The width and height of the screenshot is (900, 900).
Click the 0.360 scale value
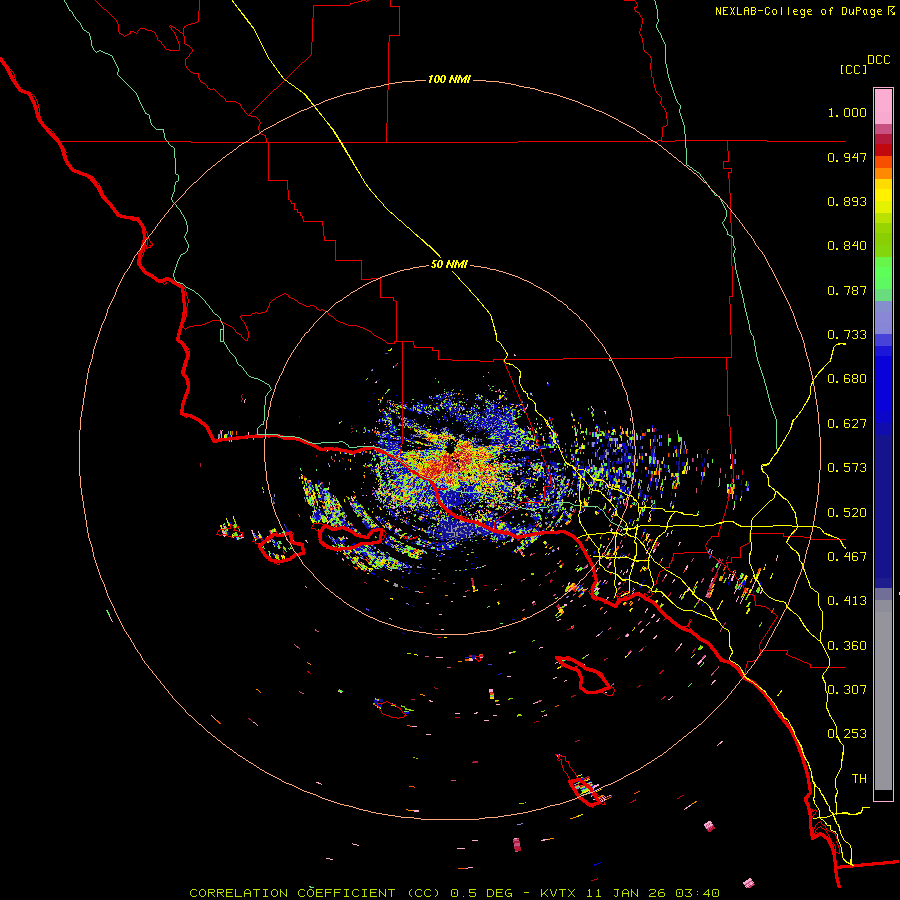pyautogui.click(x=847, y=646)
